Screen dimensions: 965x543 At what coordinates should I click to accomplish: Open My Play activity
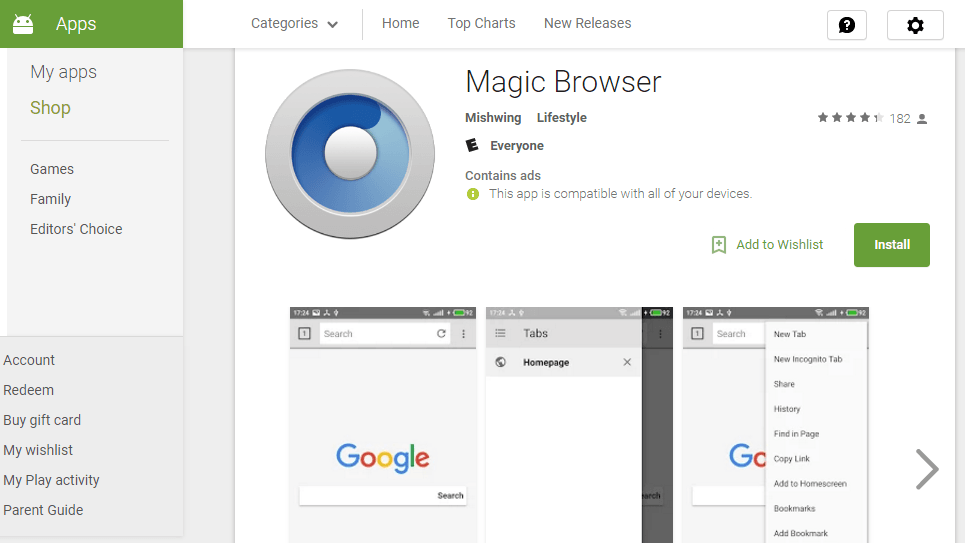[51, 480]
